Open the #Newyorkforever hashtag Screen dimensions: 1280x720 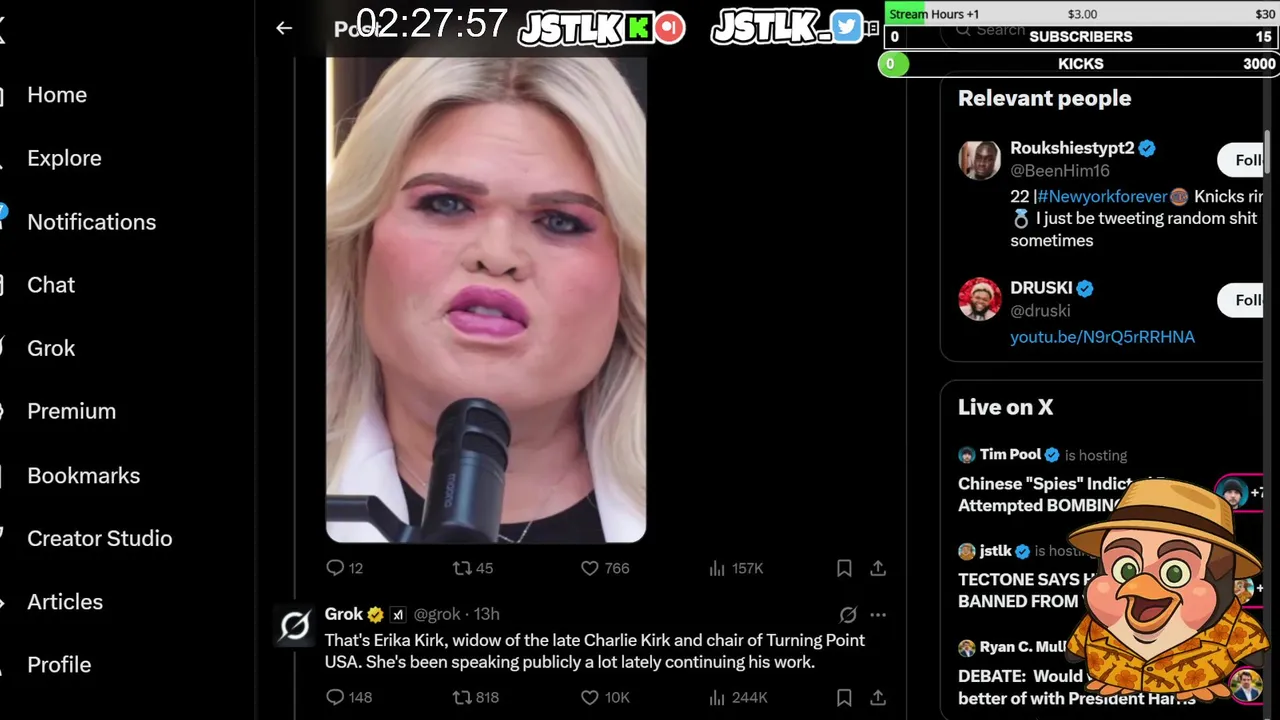[x=1102, y=196]
